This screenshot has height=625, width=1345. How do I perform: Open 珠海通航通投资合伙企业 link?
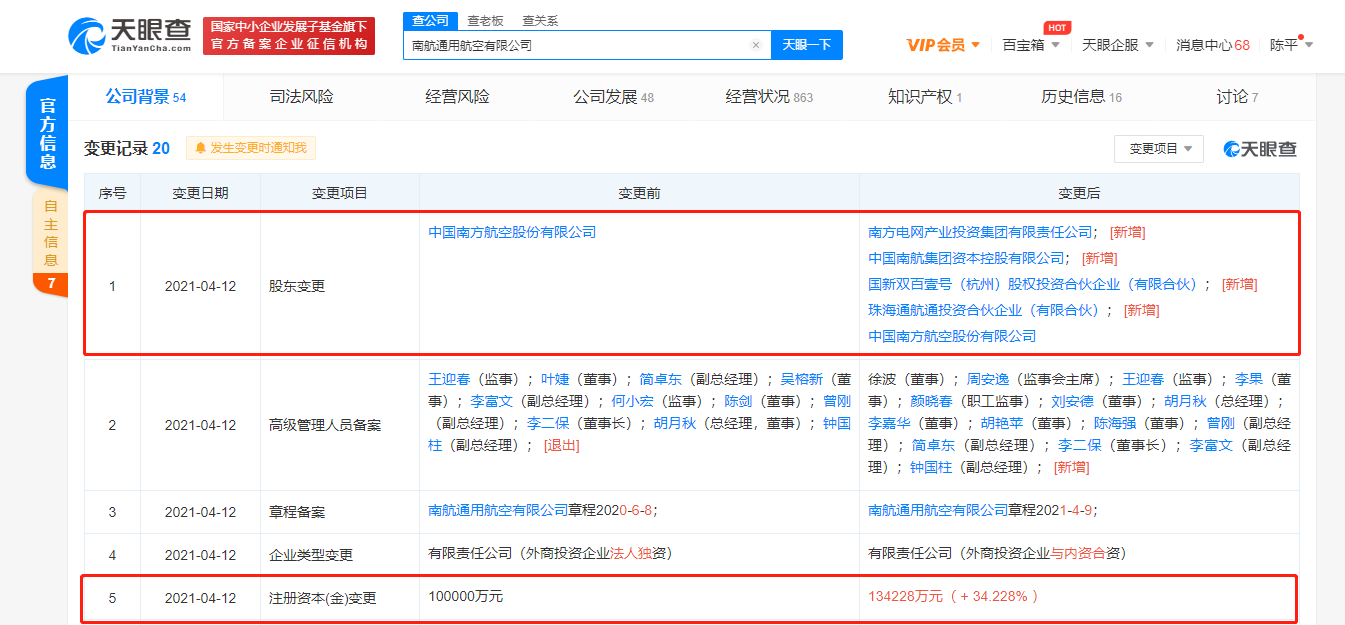click(x=984, y=310)
